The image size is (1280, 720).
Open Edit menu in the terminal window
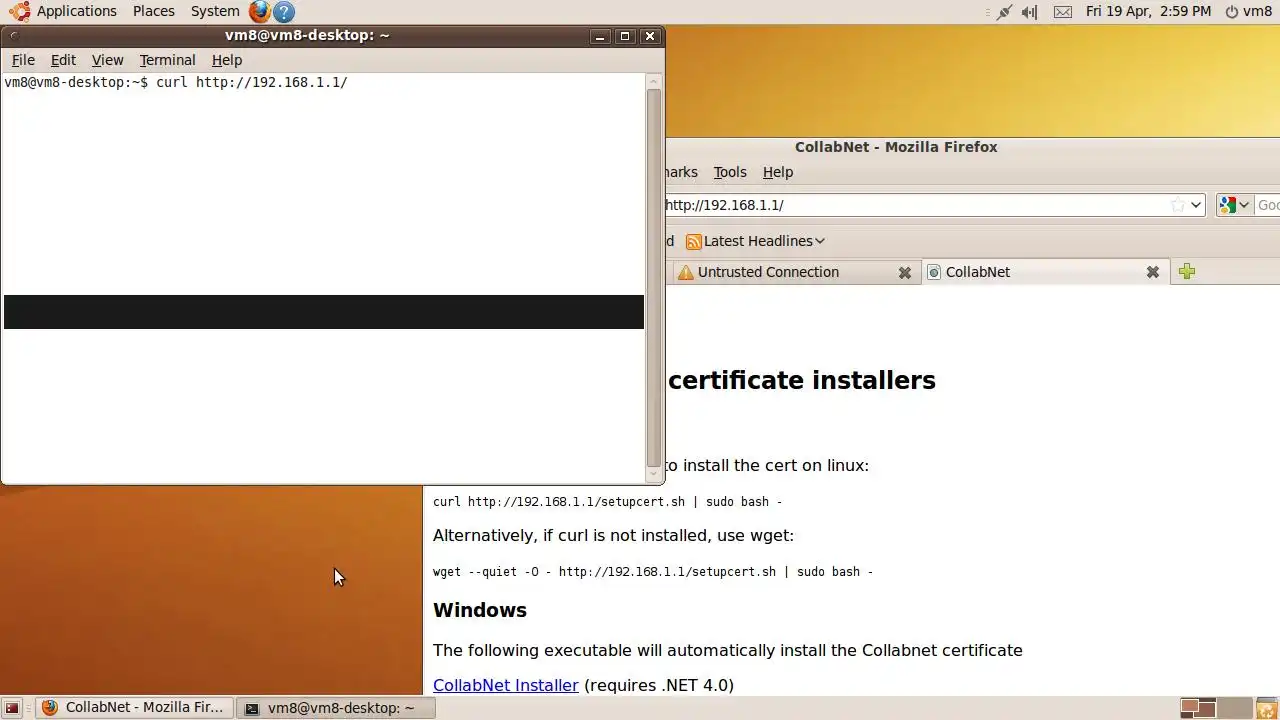63,60
